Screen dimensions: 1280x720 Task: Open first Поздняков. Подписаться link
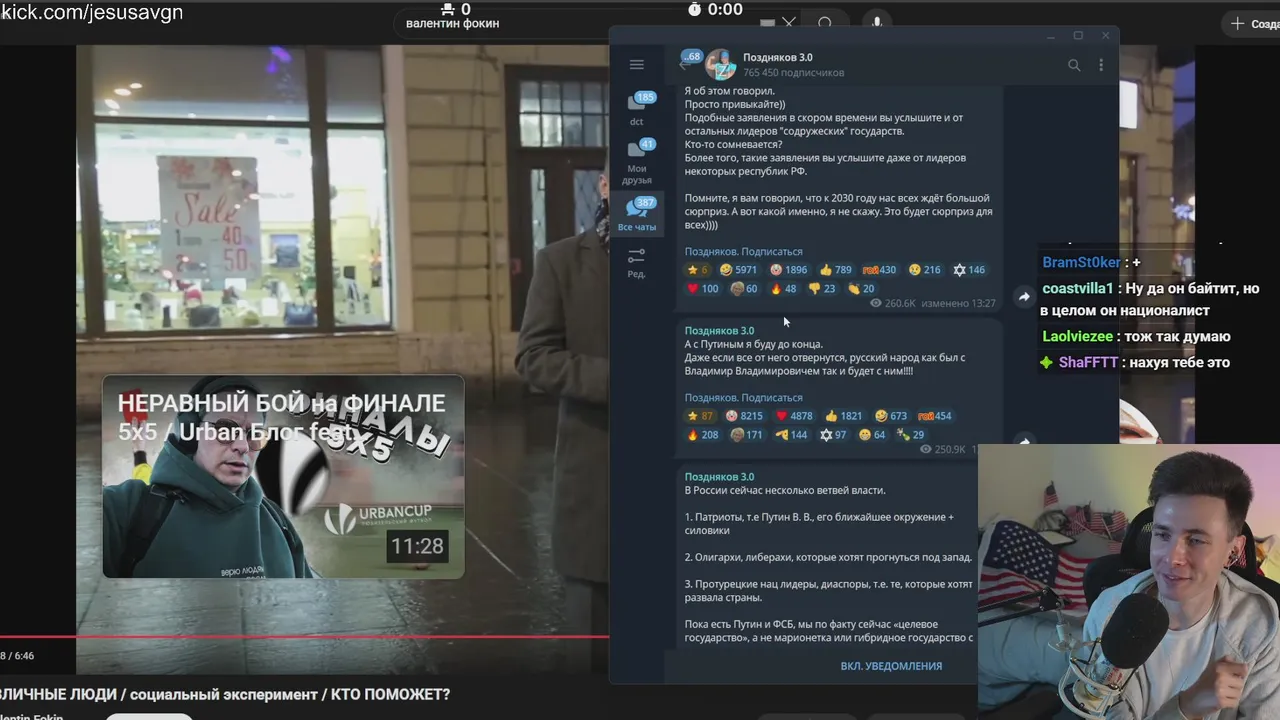coord(743,252)
